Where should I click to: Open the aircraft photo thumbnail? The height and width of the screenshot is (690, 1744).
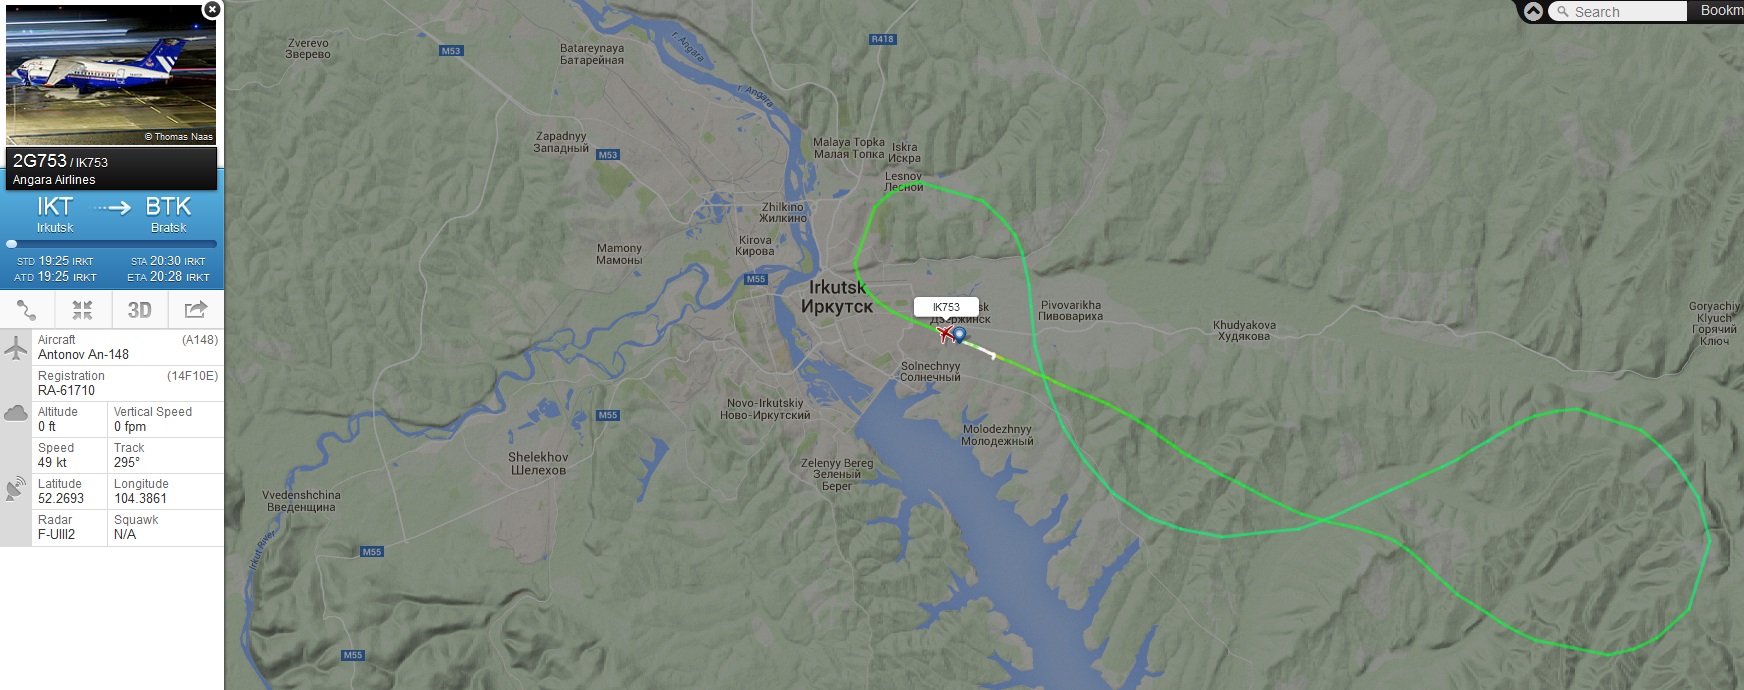coord(111,74)
